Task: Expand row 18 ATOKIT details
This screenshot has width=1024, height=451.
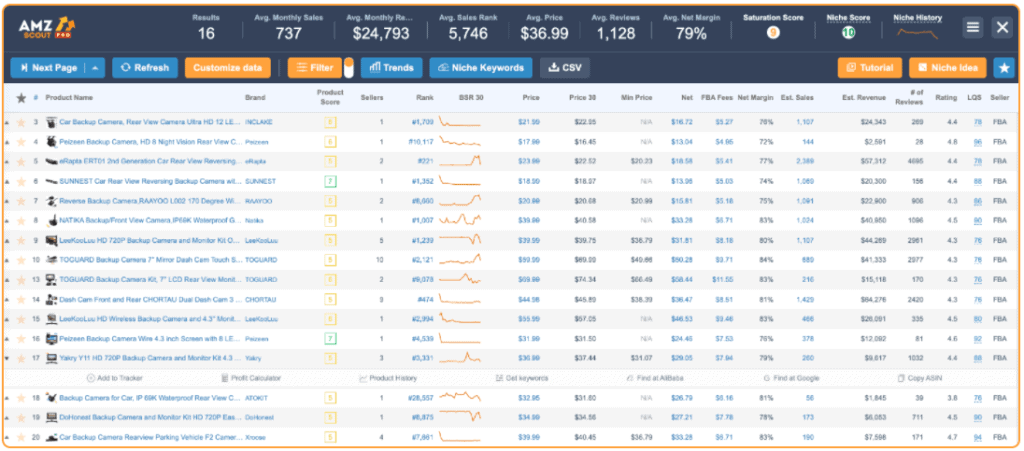Action: click(x=7, y=397)
